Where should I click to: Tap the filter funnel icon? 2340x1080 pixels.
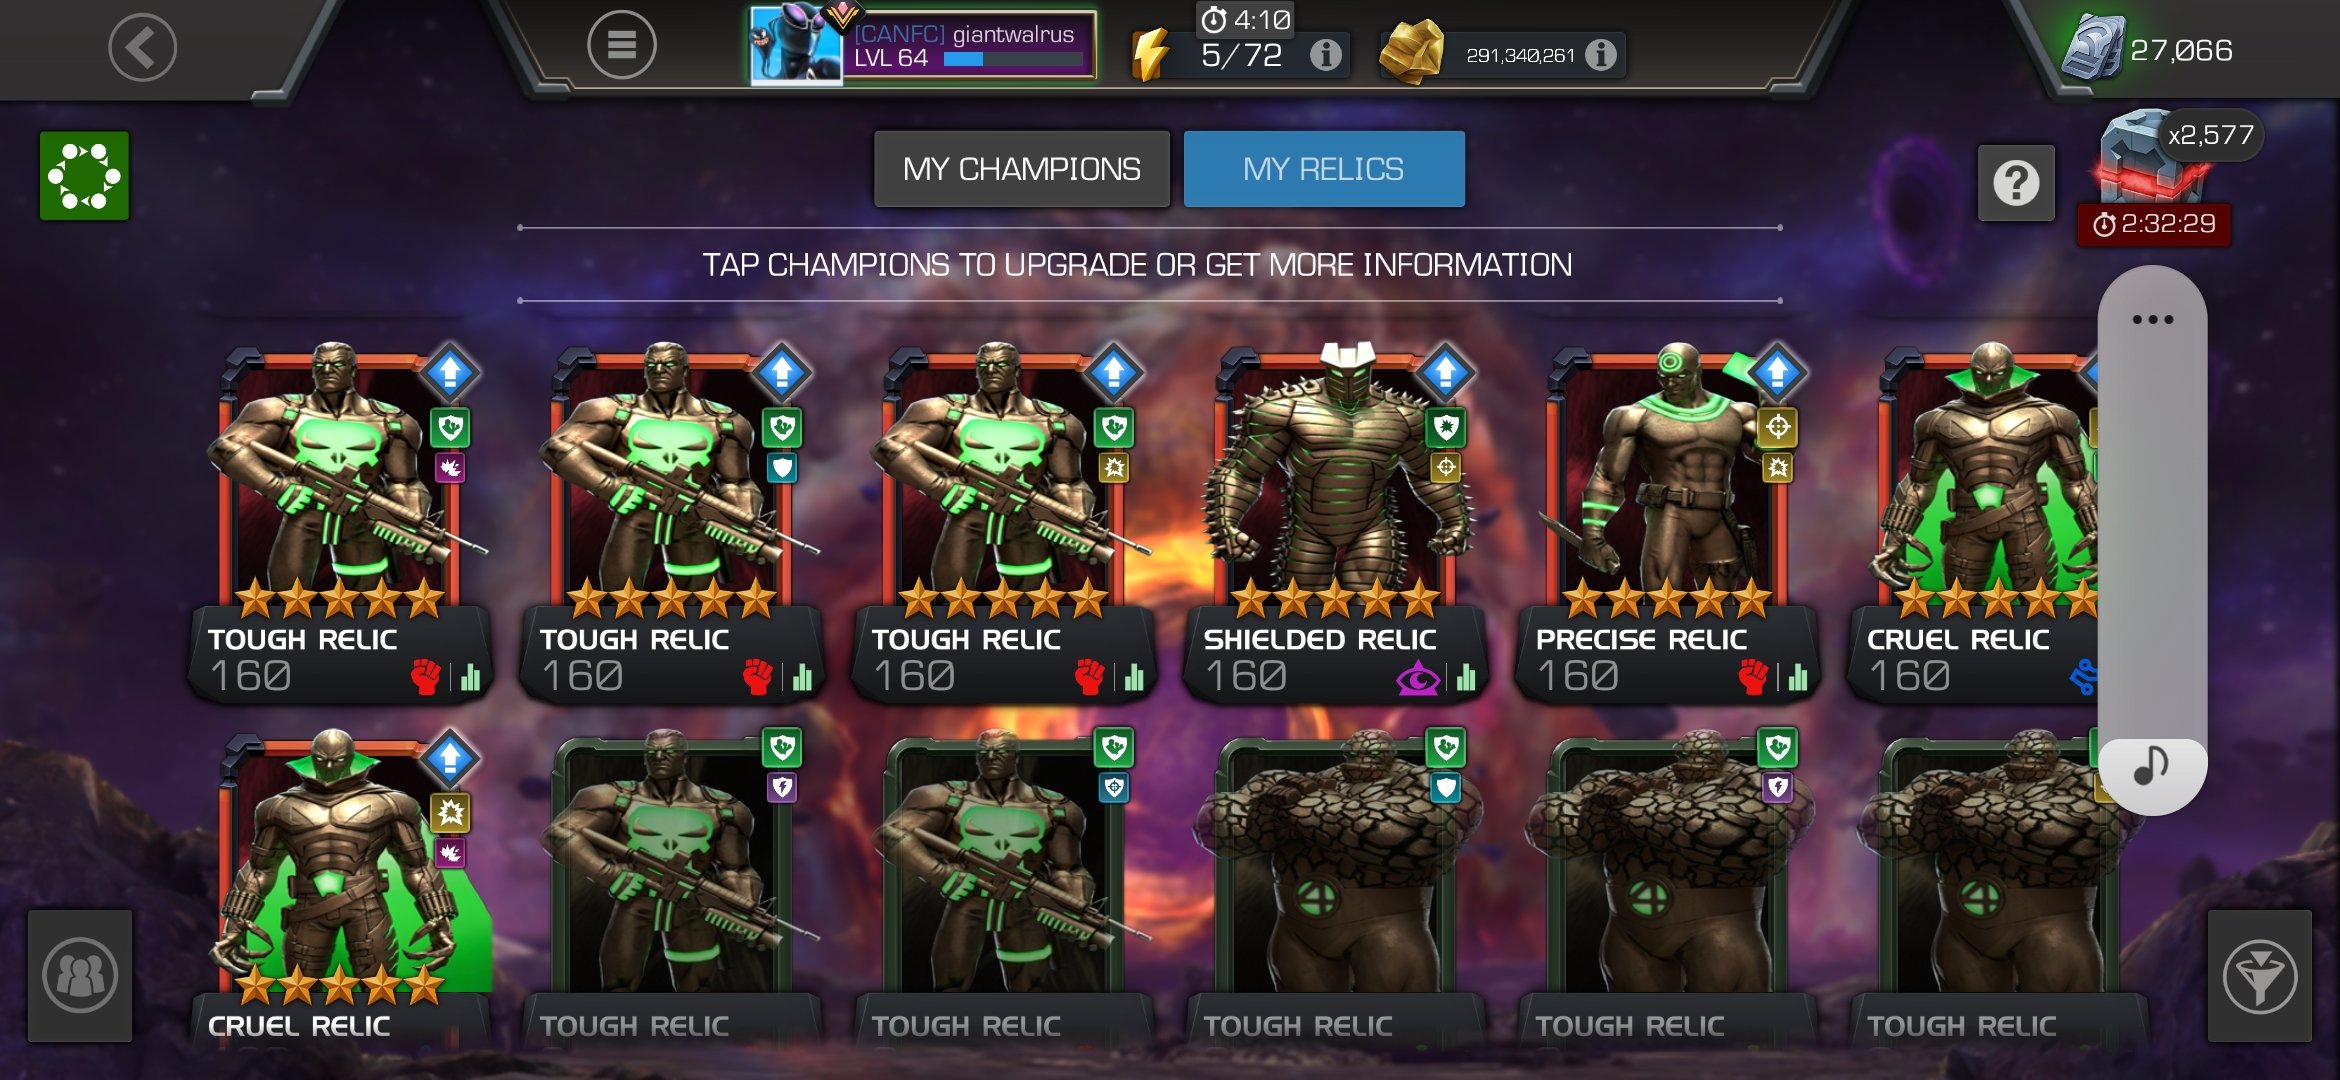click(x=2259, y=976)
